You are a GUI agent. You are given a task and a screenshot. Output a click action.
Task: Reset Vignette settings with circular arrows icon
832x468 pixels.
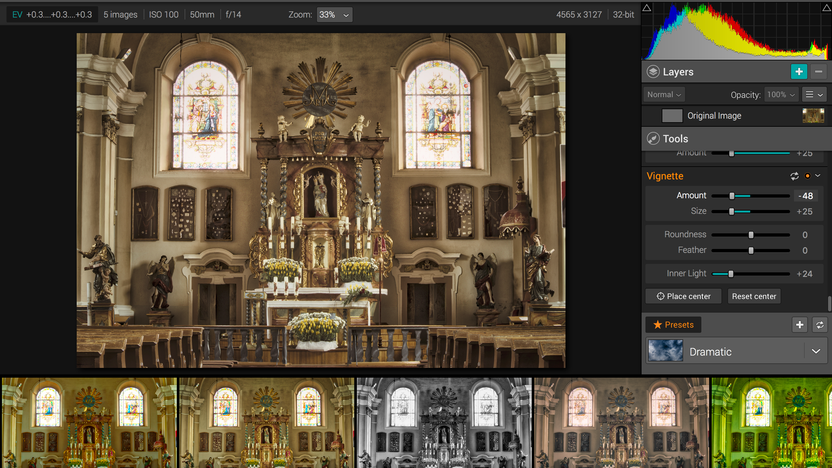794,176
